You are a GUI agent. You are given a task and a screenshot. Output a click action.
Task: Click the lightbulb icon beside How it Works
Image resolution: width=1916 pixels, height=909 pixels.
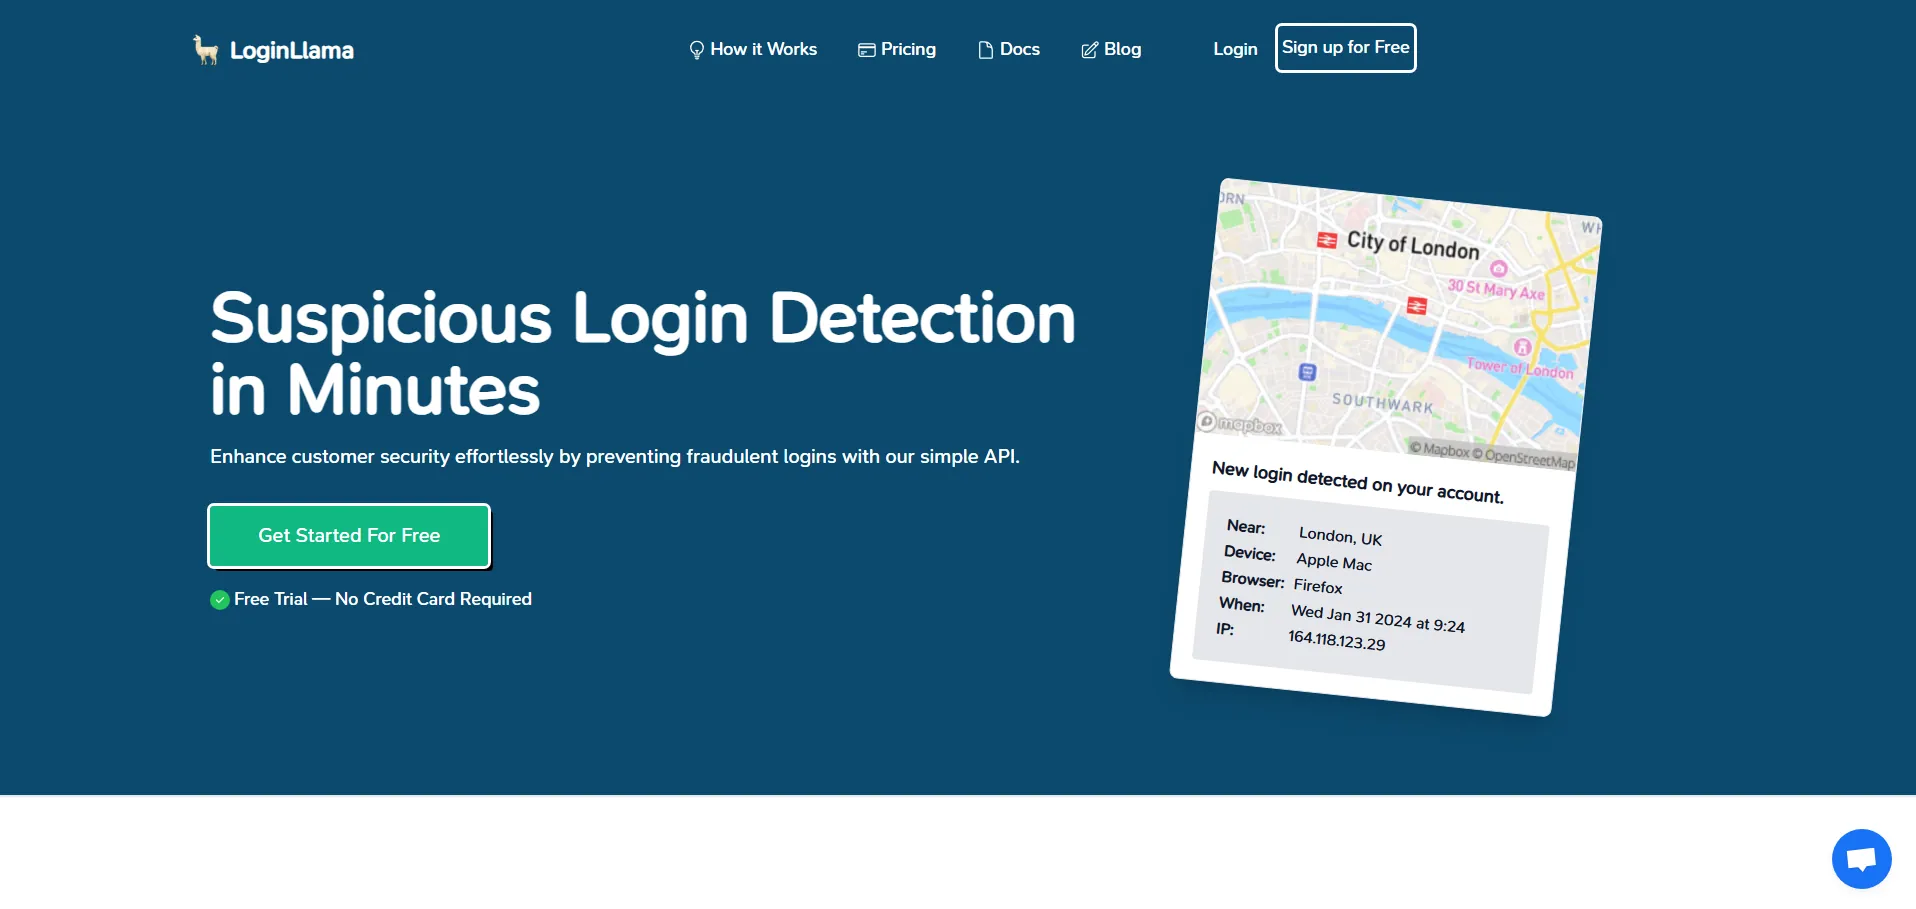pos(696,50)
